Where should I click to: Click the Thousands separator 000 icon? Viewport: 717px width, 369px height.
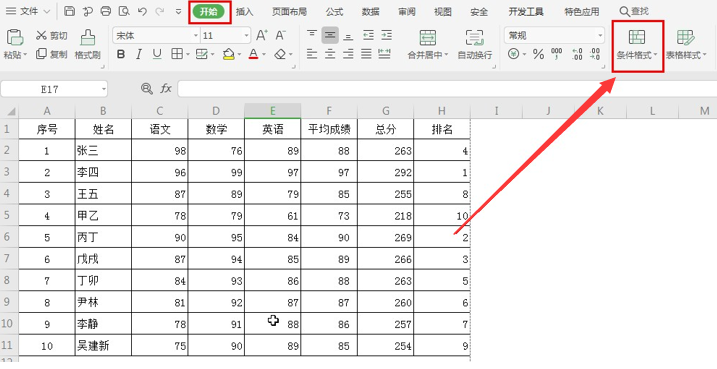556,54
